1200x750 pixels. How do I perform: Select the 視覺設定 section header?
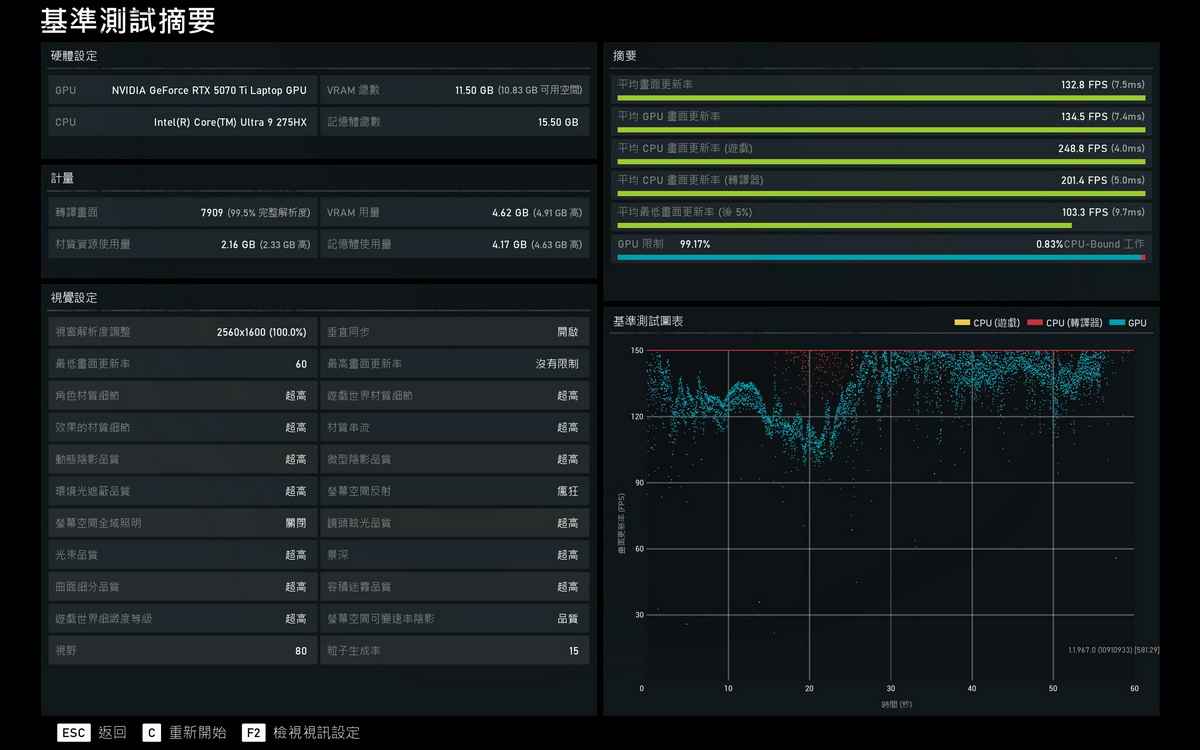(x=74, y=298)
